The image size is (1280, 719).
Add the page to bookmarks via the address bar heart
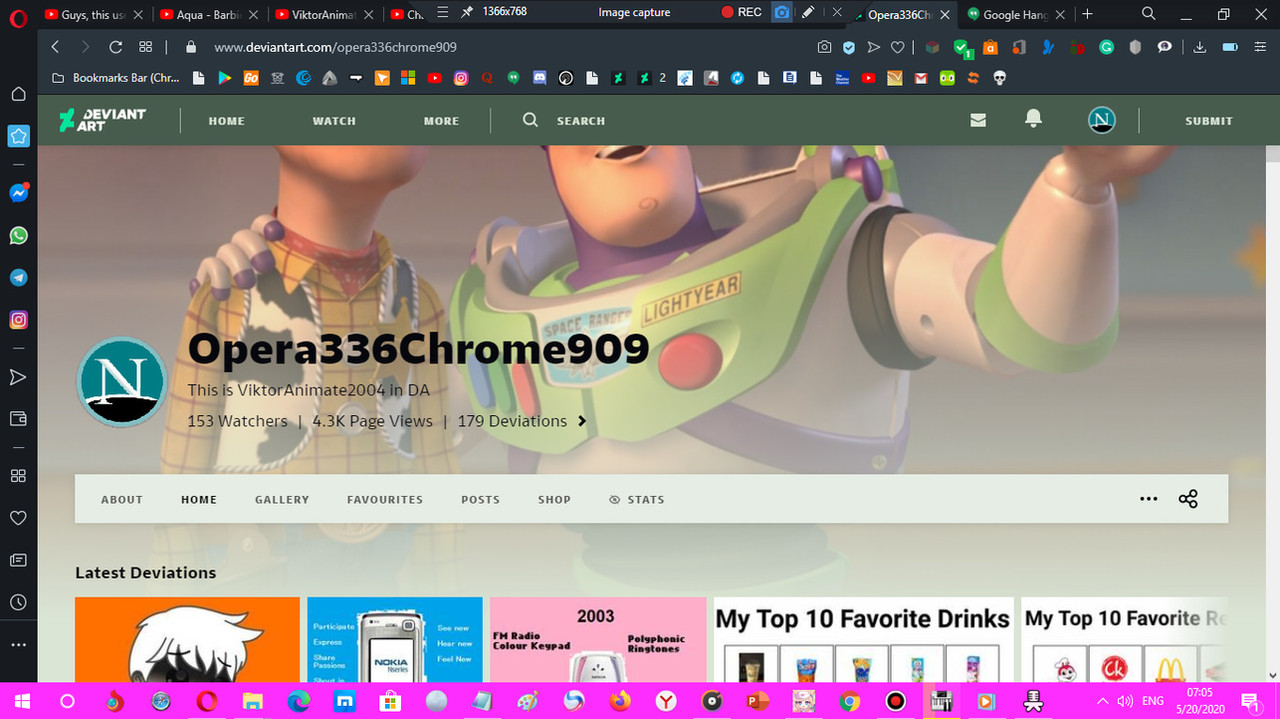898,47
